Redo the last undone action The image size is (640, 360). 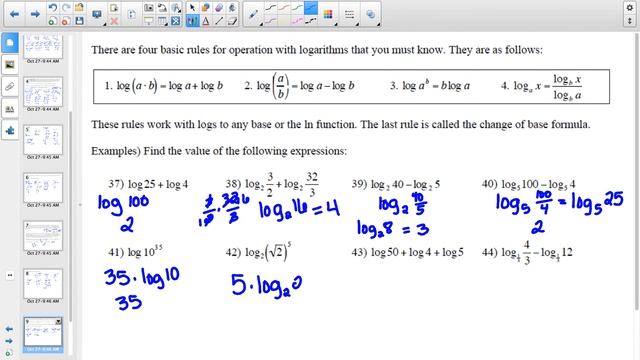coord(66,8)
